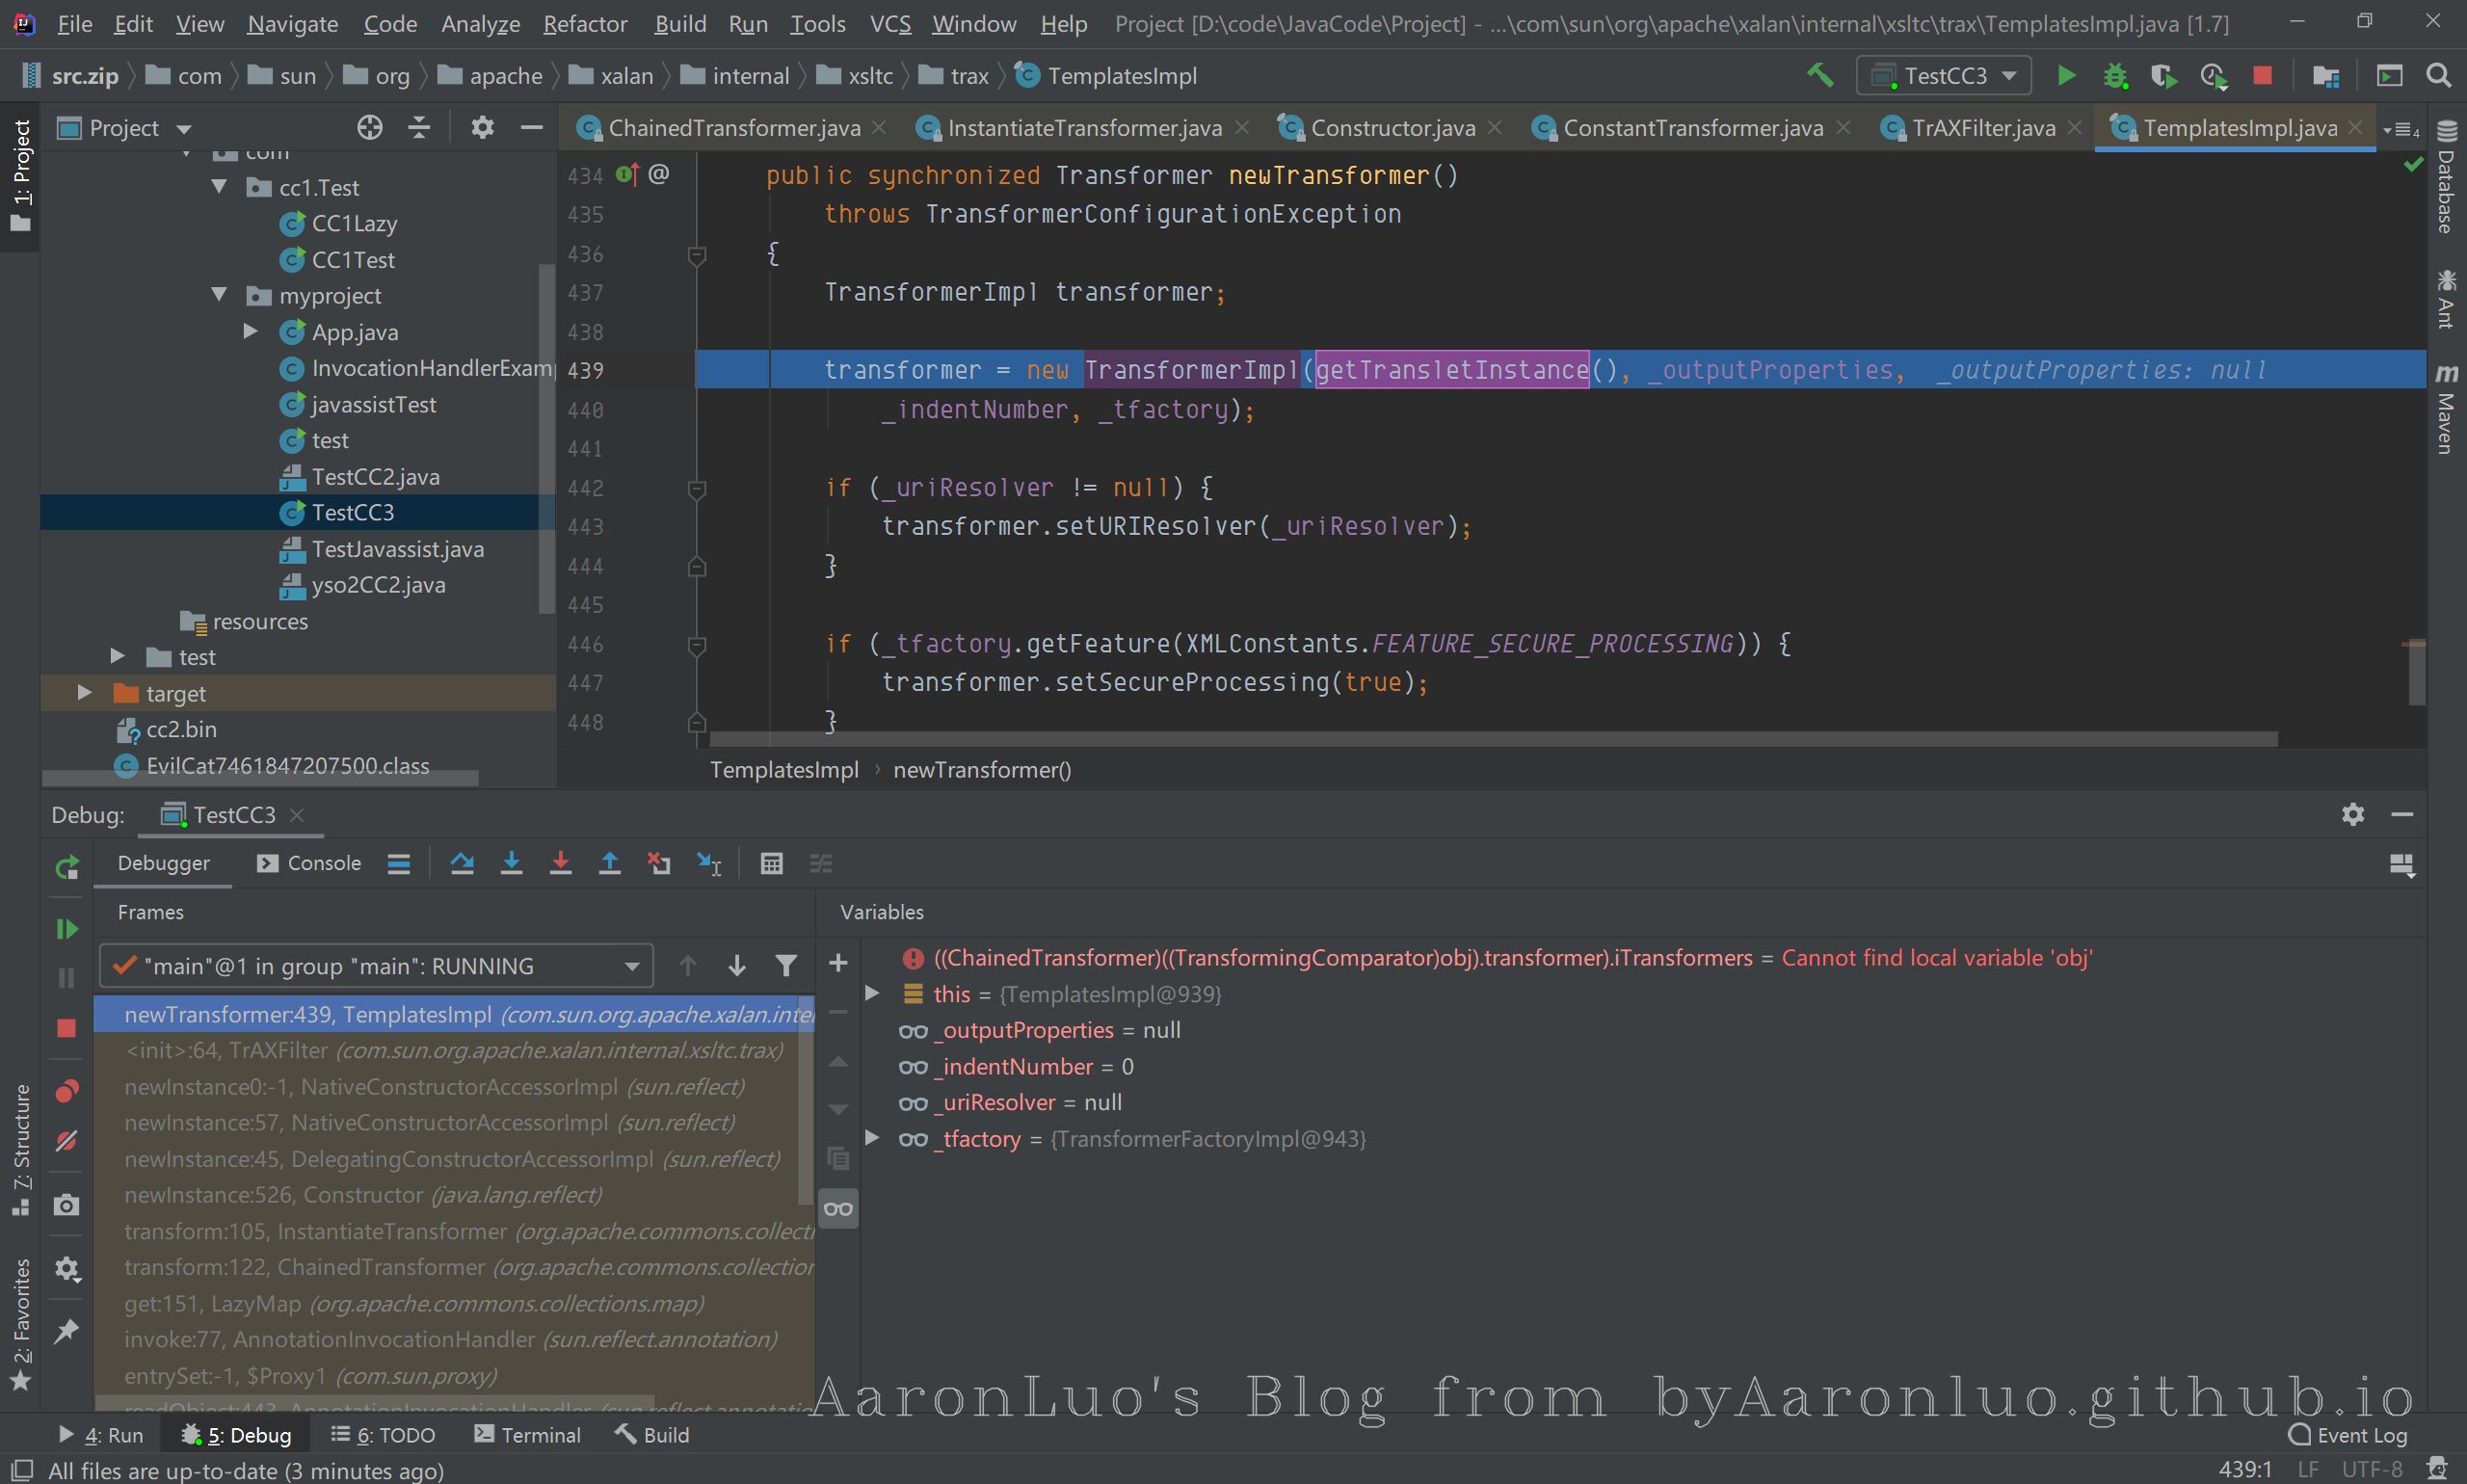The height and width of the screenshot is (1484, 2467).
Task: Open the Refactor menu
Action: click(584, 23)
